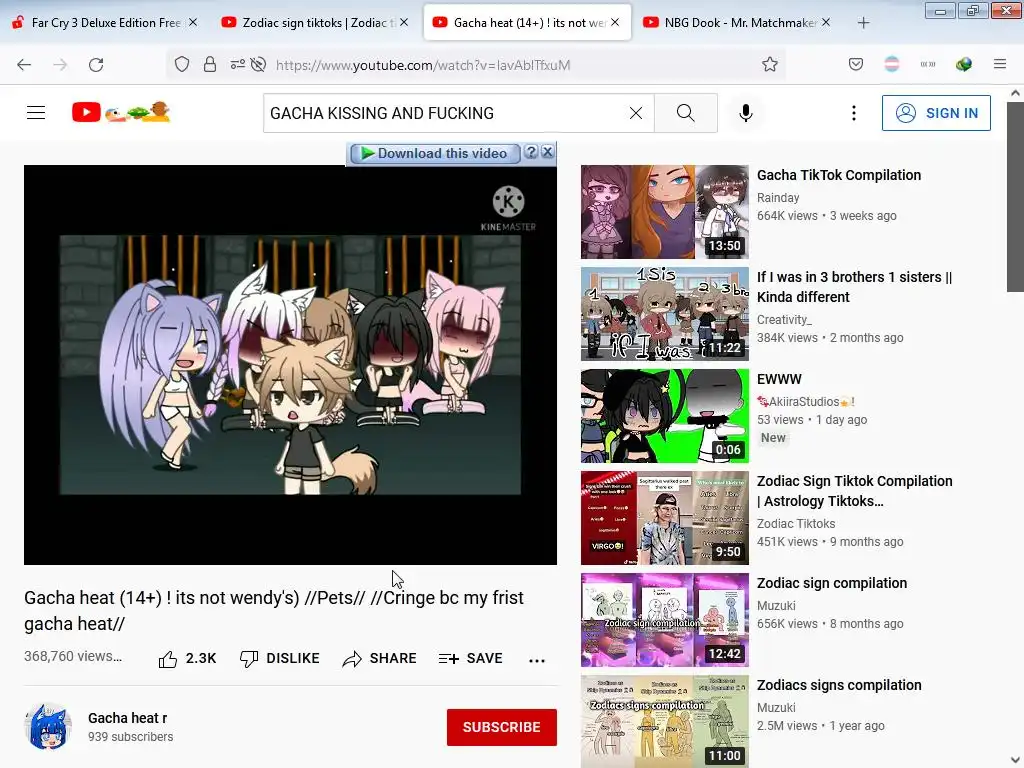Click the main video player area
The image size is (1024, 768).
pyautogui.click(x=291, y=364)
